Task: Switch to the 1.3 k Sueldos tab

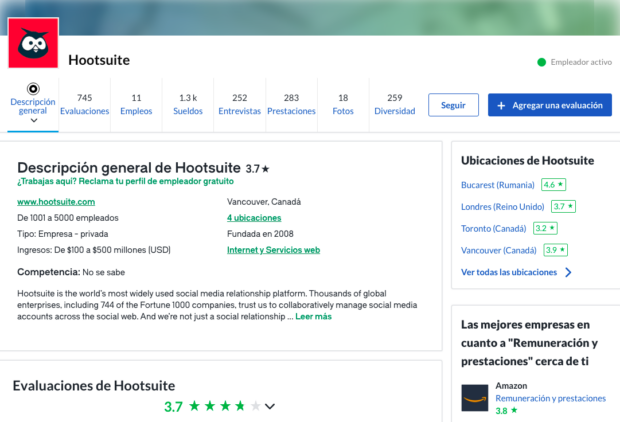Action: (x=188, y=104)
